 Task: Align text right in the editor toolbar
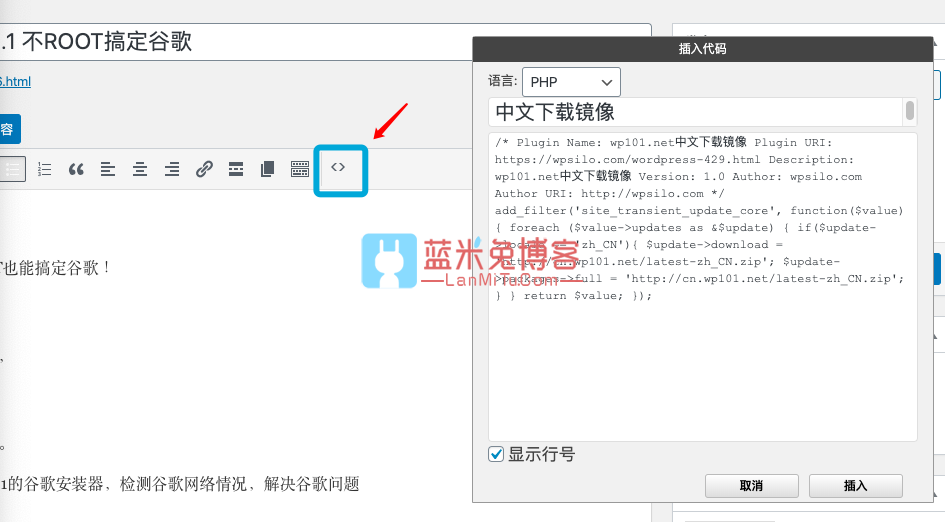pyautogui.click(x=172, y=169)
